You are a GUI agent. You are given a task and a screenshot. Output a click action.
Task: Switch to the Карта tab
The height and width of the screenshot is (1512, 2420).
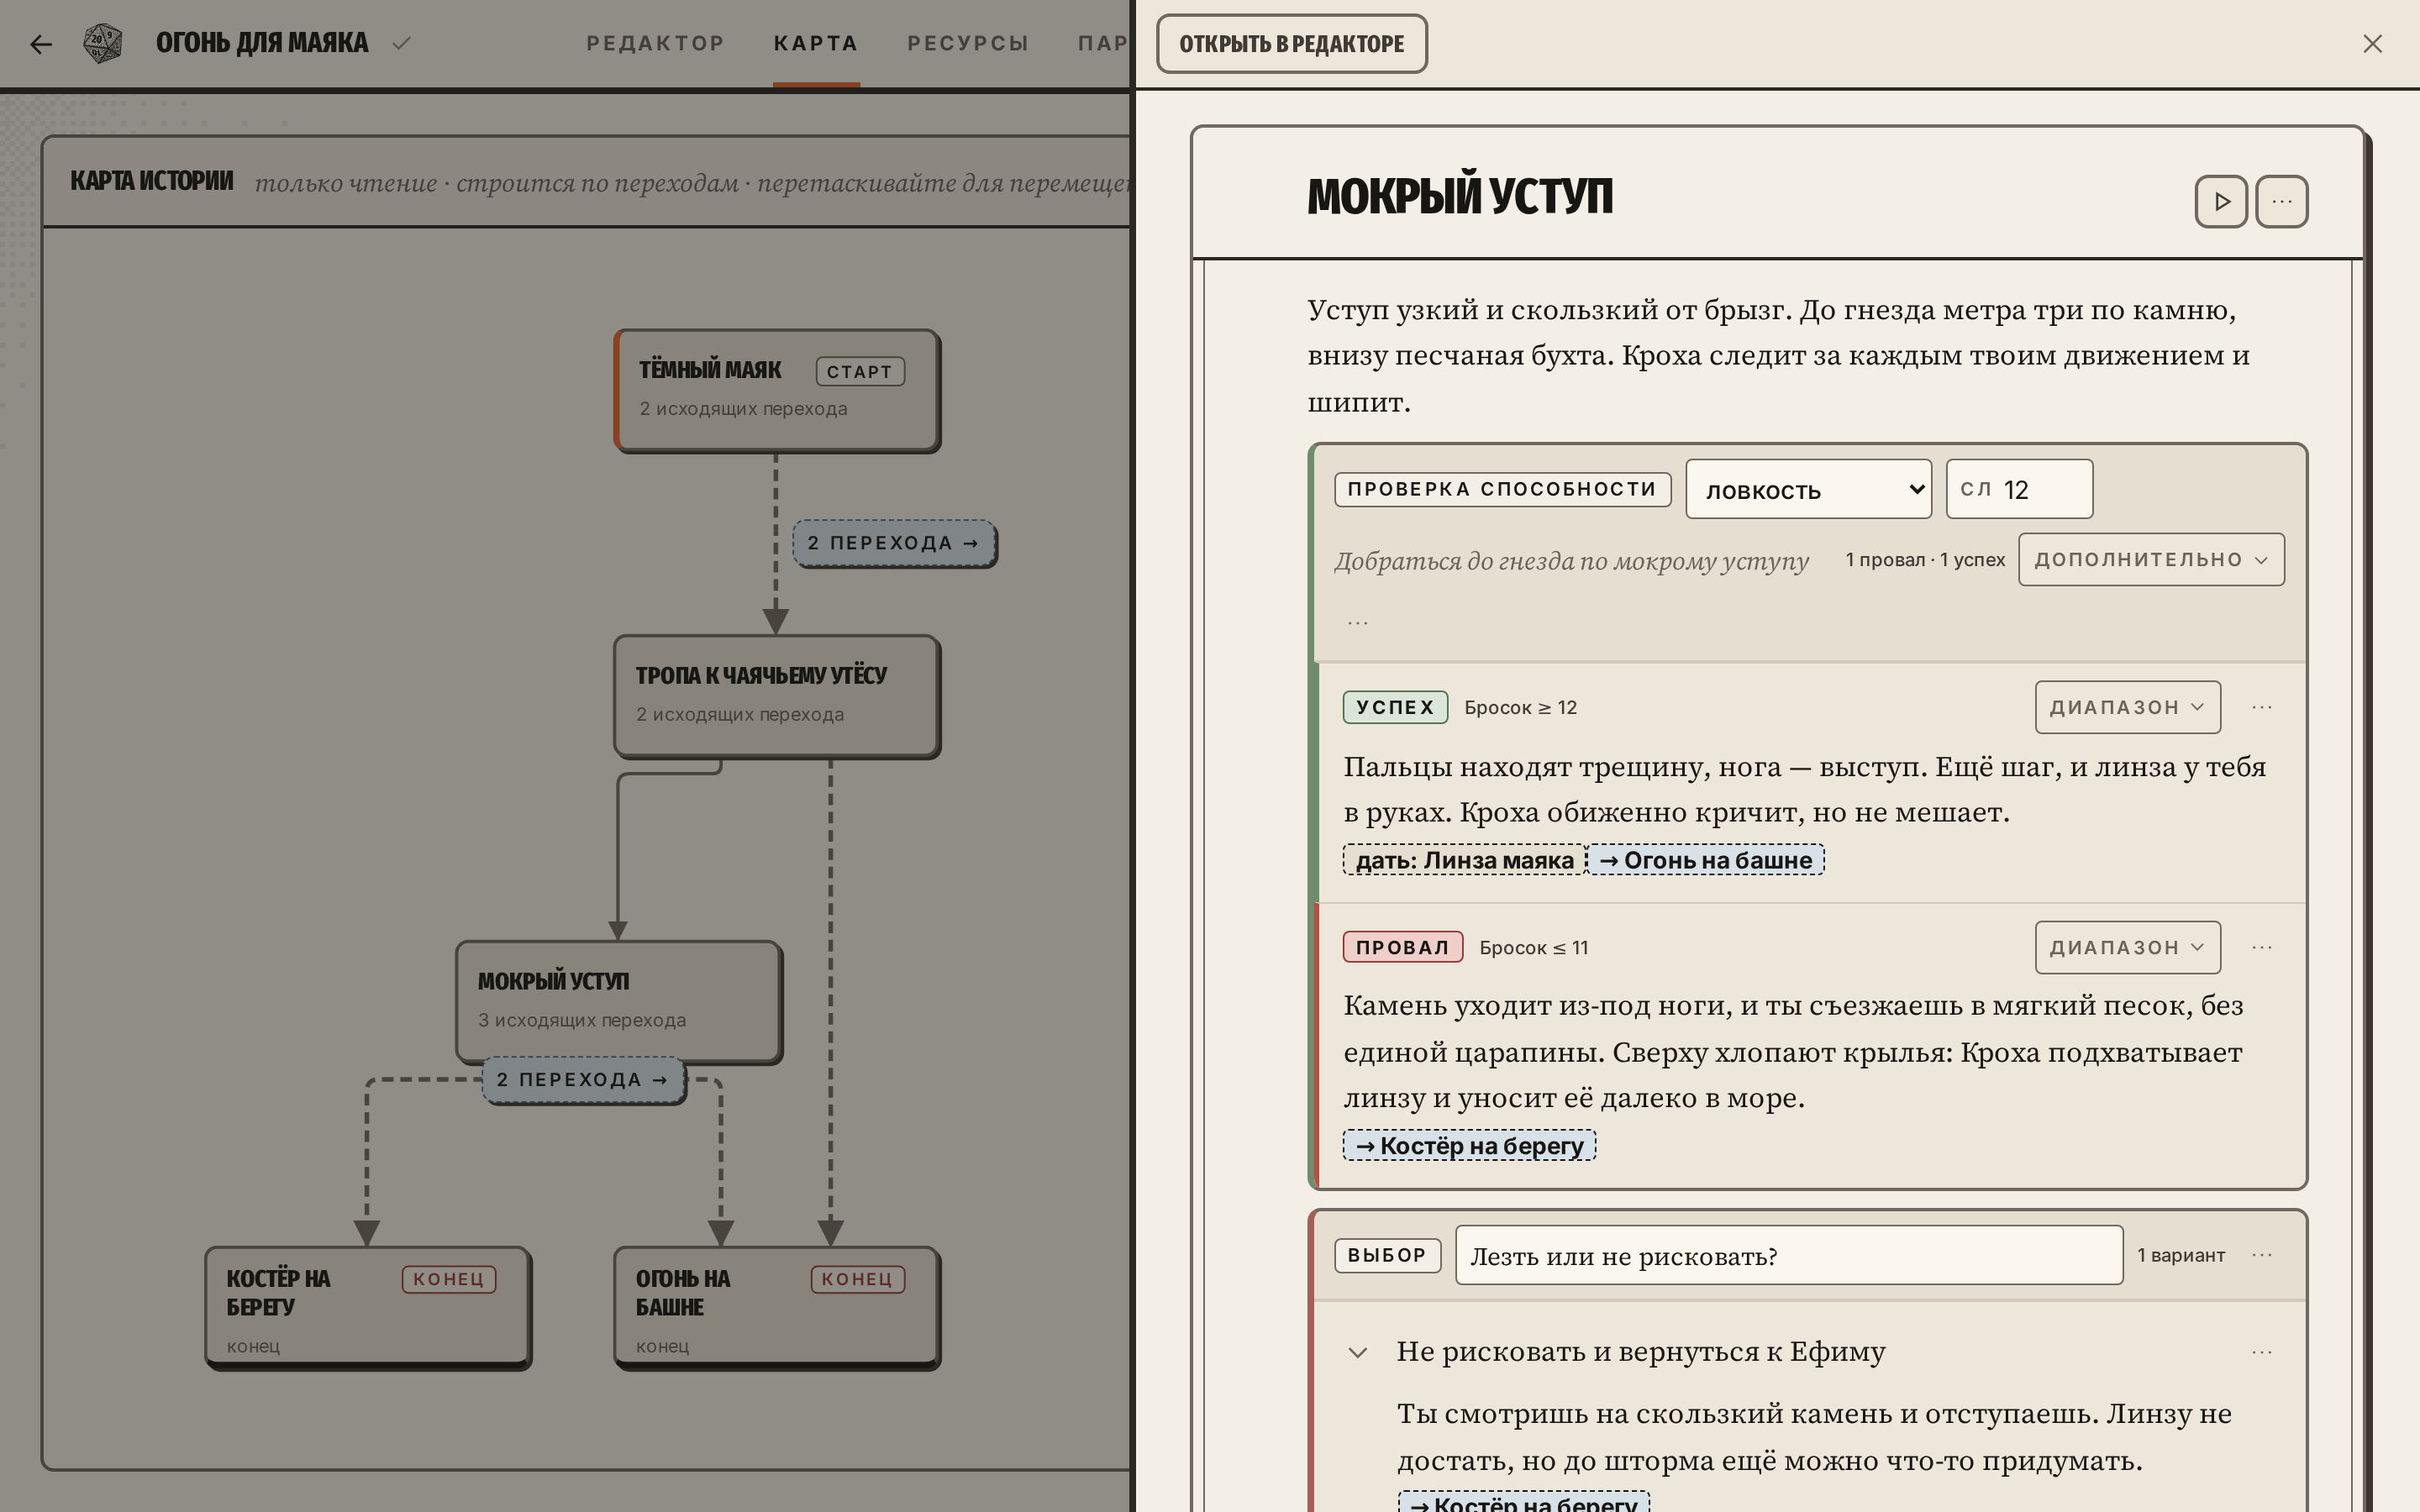pyautogui.click(x=816, y=44)
